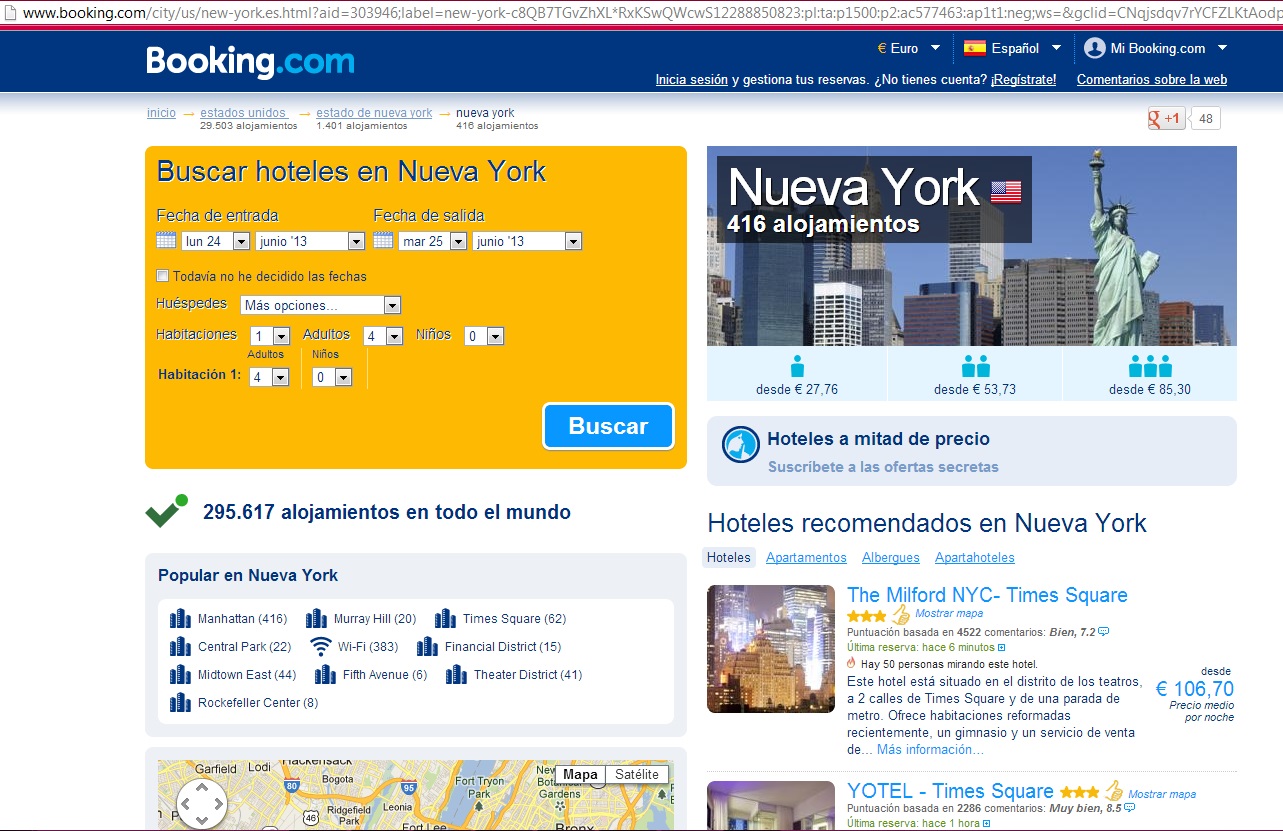Viewport: 1283px width, 831px height.
Task: Click the Booking.com logo
Action: pos(250,62)
